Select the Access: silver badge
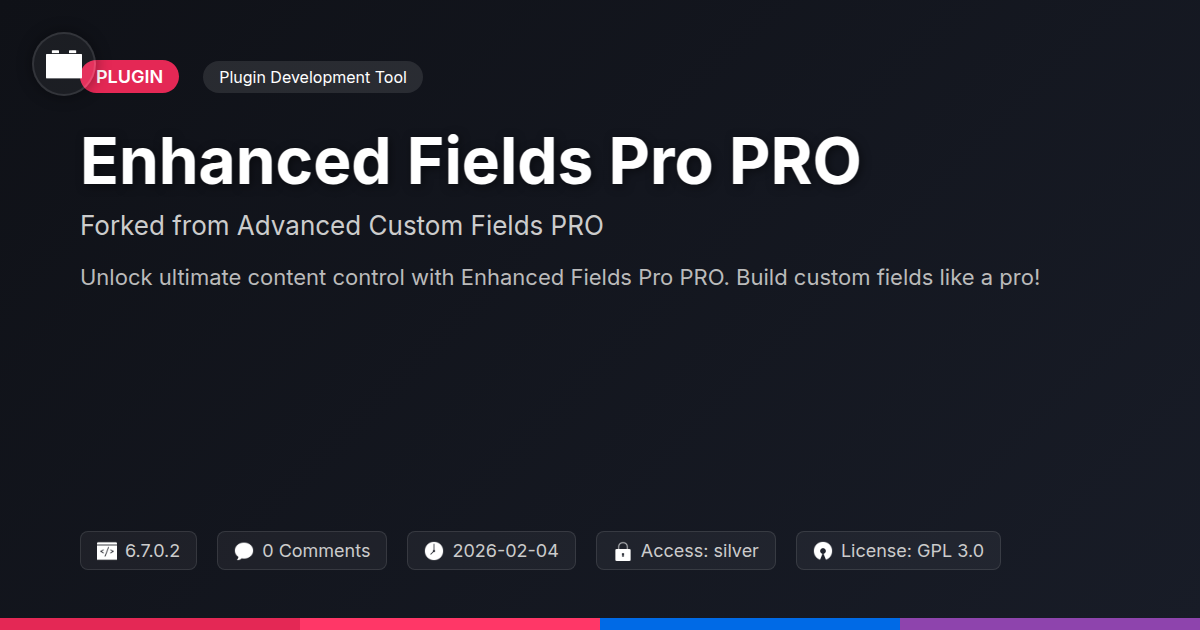 [686, 551]
